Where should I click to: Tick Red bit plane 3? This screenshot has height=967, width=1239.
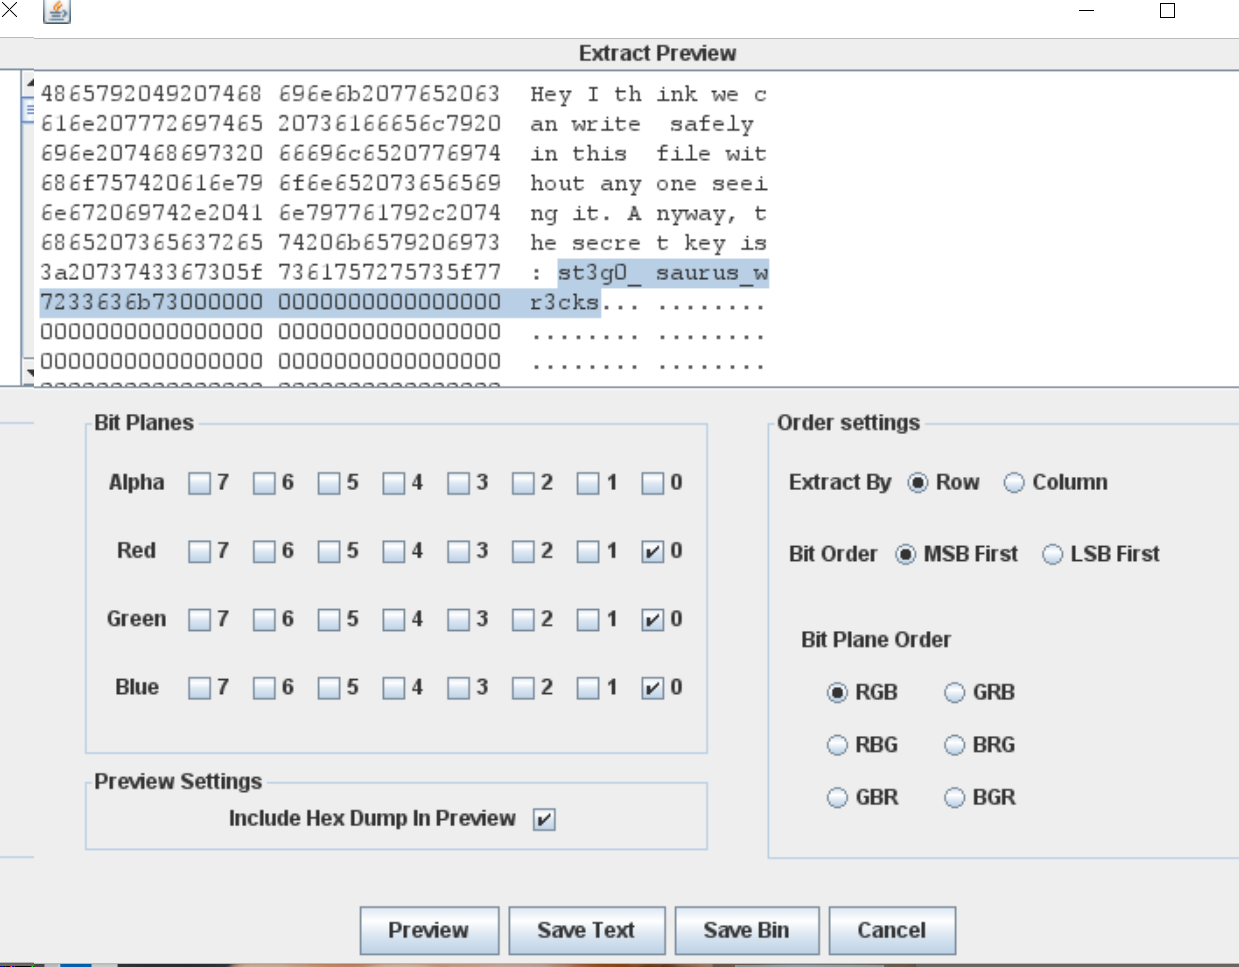(459, 552)
